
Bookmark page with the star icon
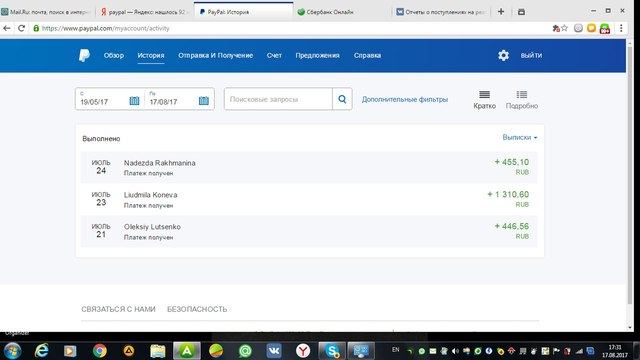pos(565,28)
